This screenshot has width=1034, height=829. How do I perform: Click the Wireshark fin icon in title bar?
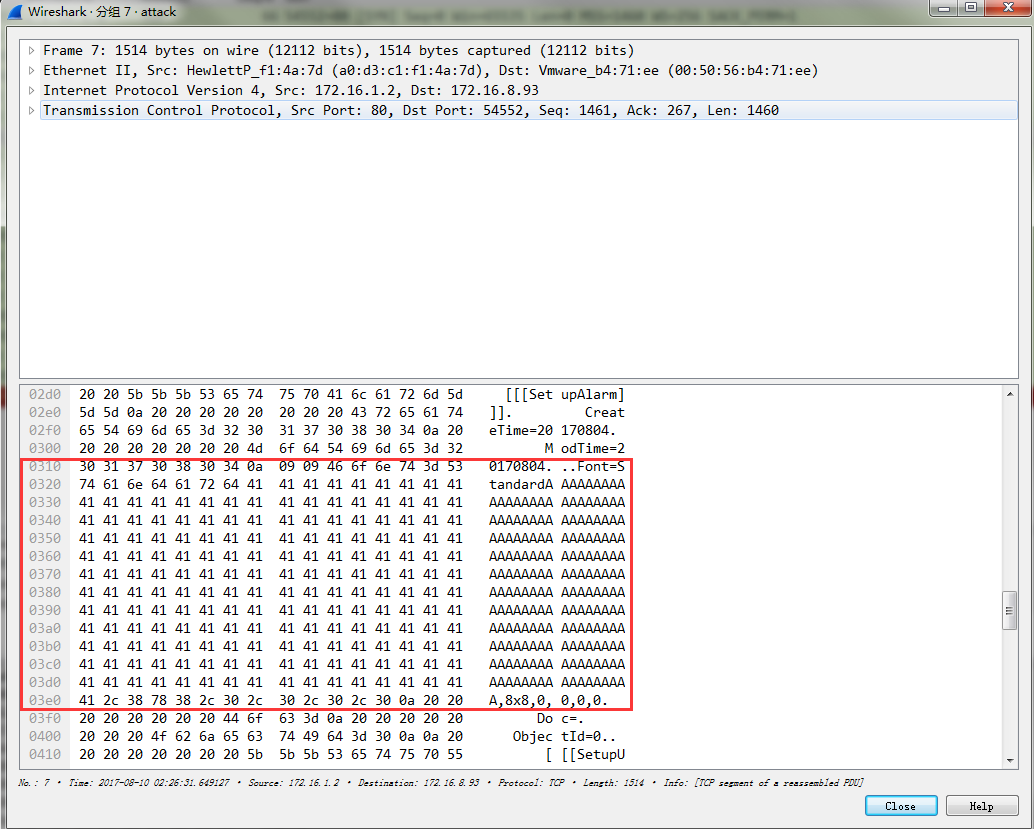pyautogui.click(x=15, y=11)
